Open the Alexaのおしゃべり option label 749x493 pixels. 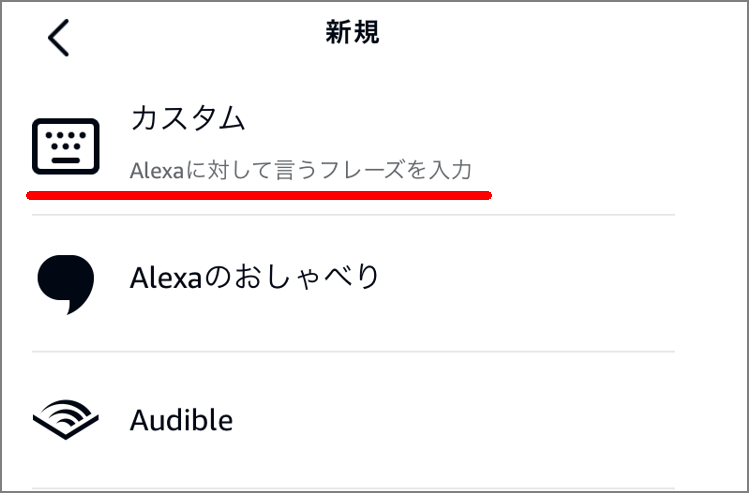click(255, 277)
